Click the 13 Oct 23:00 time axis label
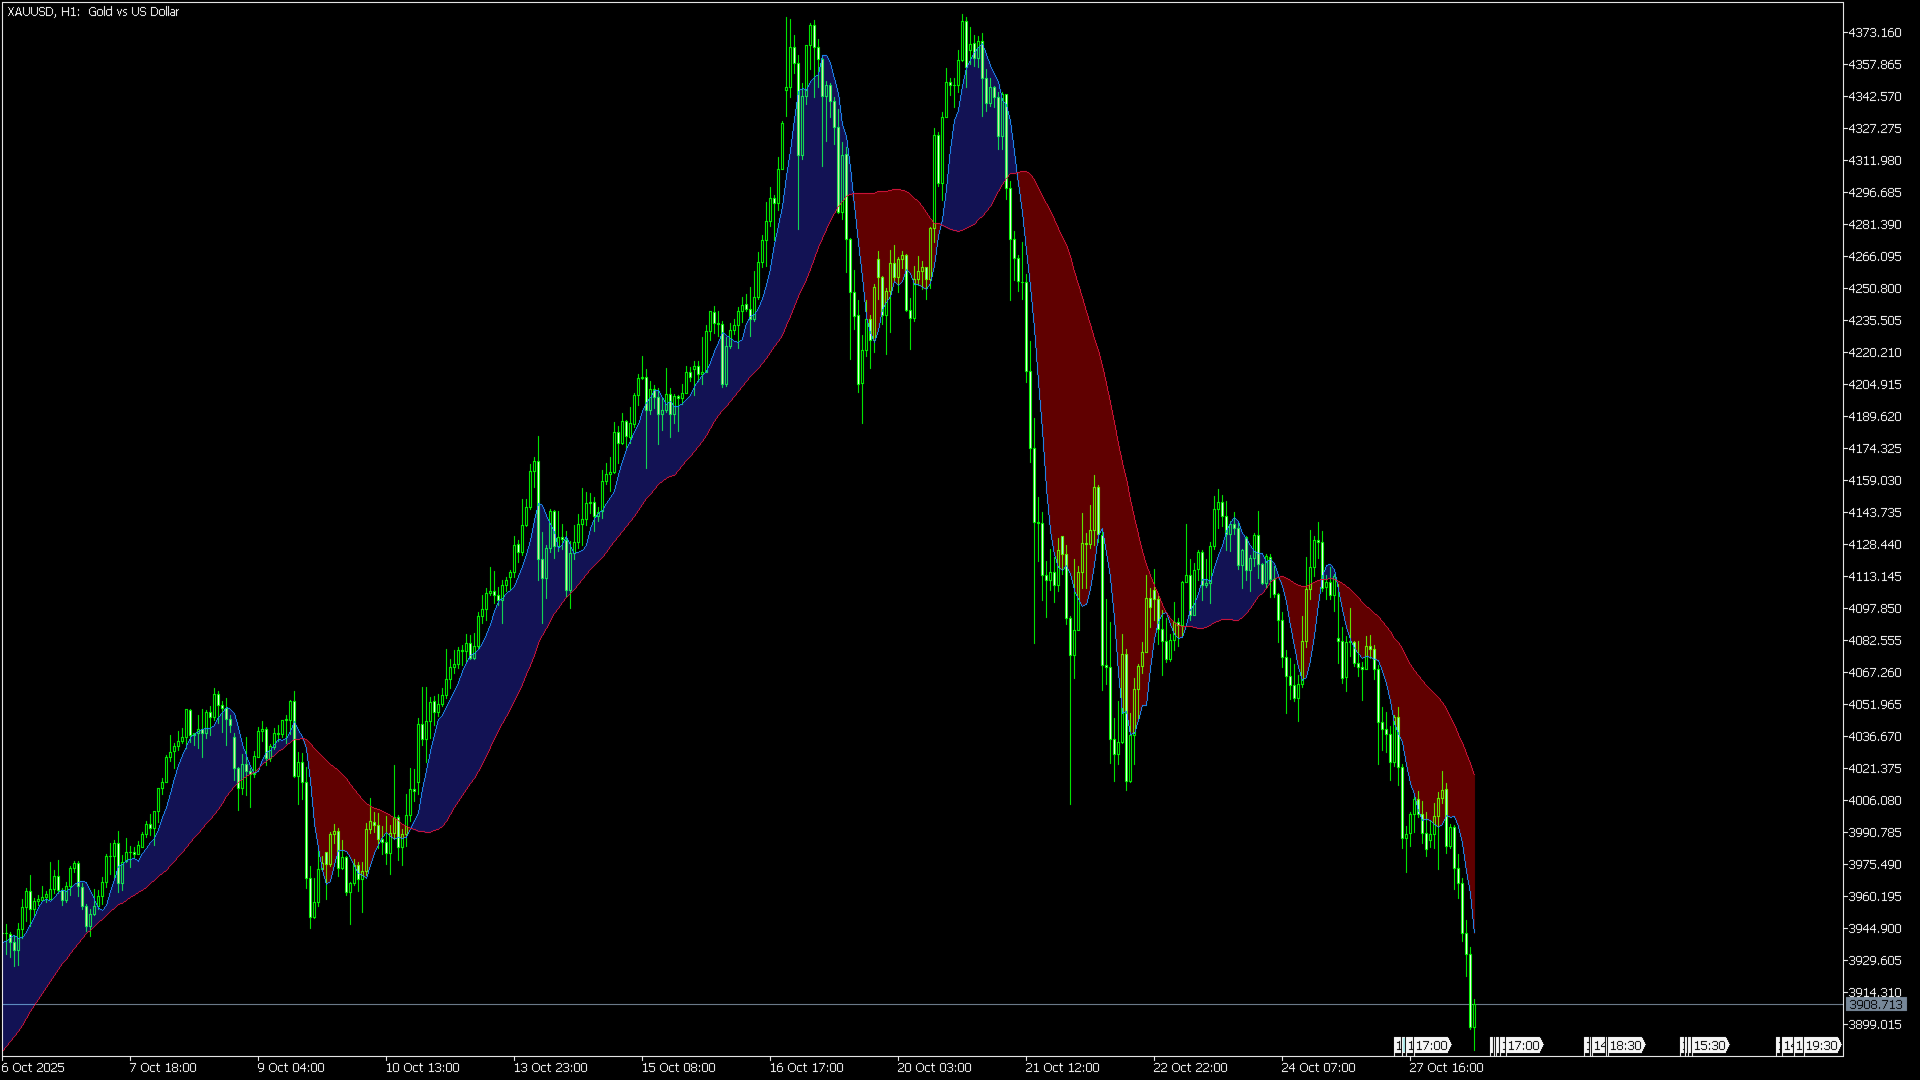Screen dimensions: 1920x1080 click(552, 1067)
